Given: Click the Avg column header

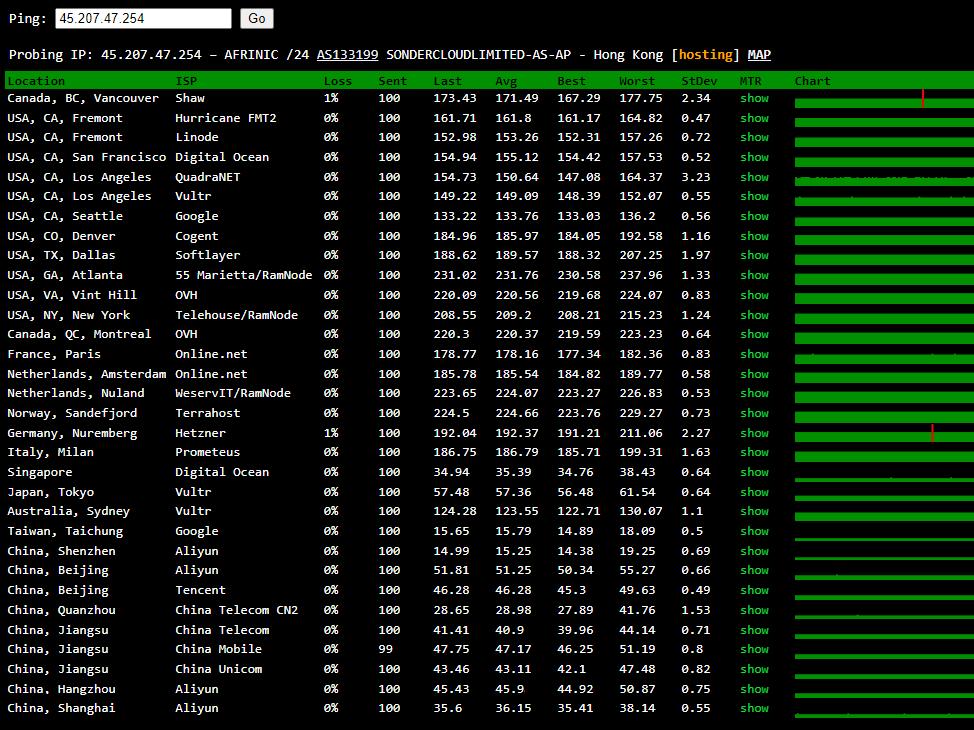Looking at the screenshot, I should point(506,81).
